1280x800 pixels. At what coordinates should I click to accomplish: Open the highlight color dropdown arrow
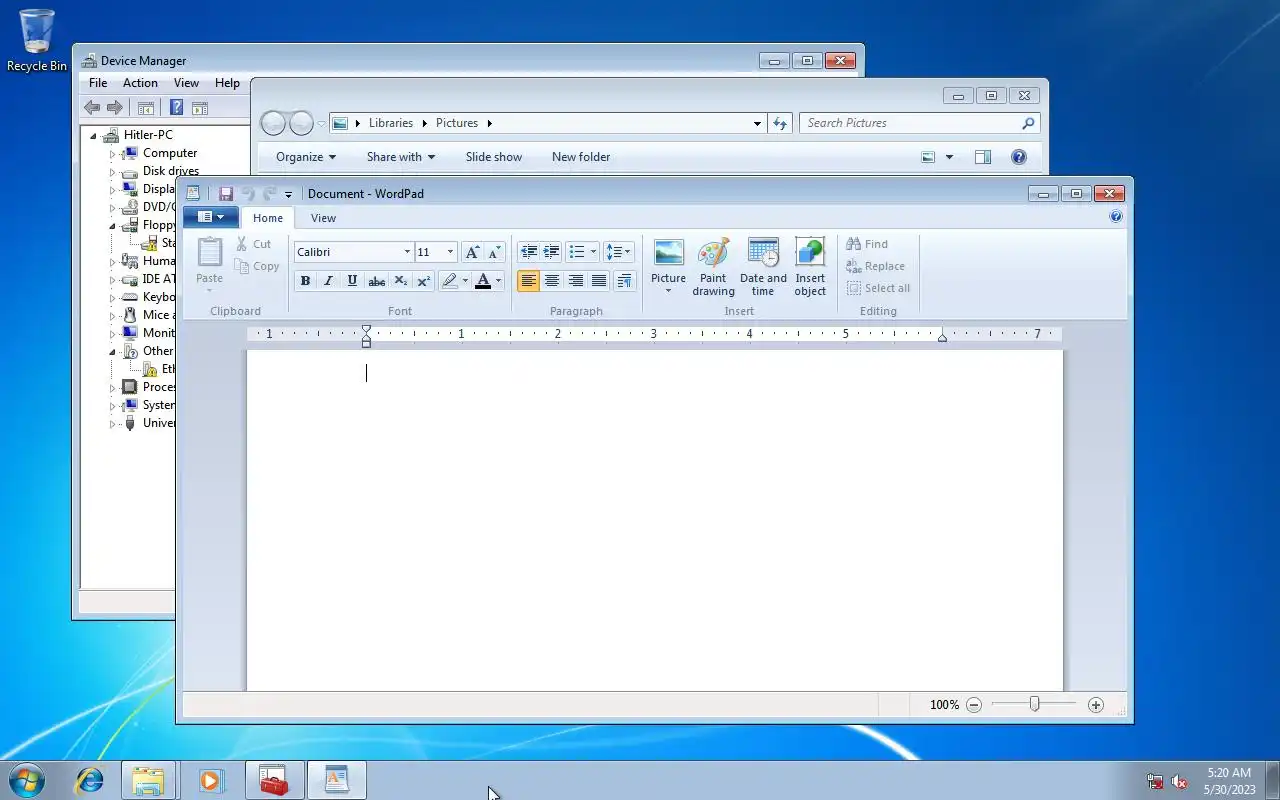(x=465, y=281)
